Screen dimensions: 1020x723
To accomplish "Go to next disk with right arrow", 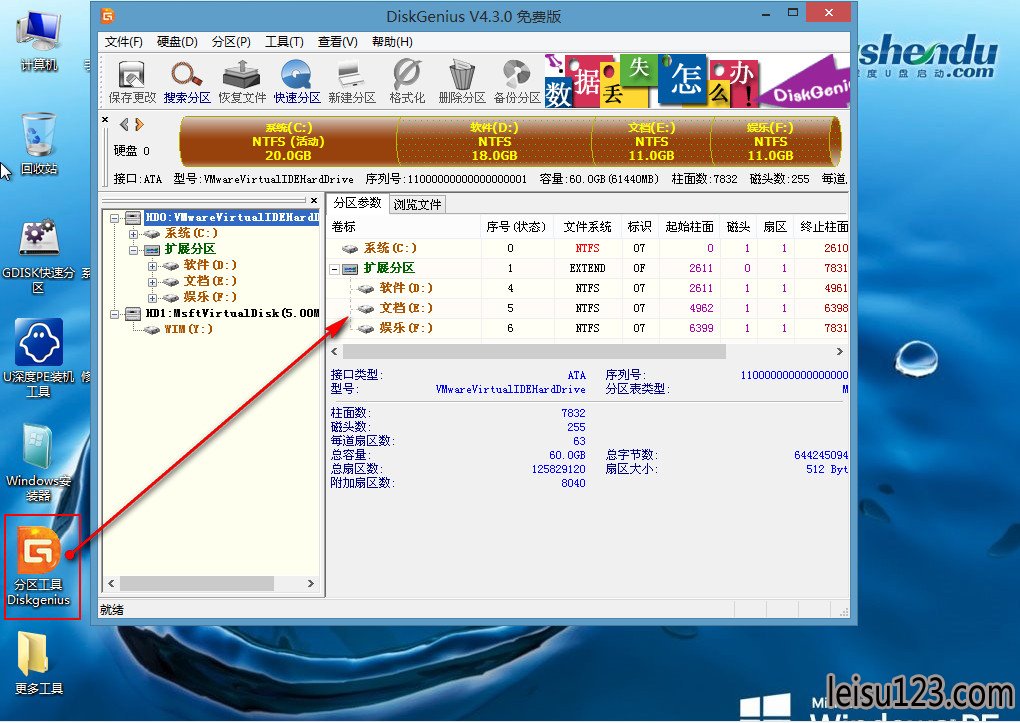I will 139,124.
